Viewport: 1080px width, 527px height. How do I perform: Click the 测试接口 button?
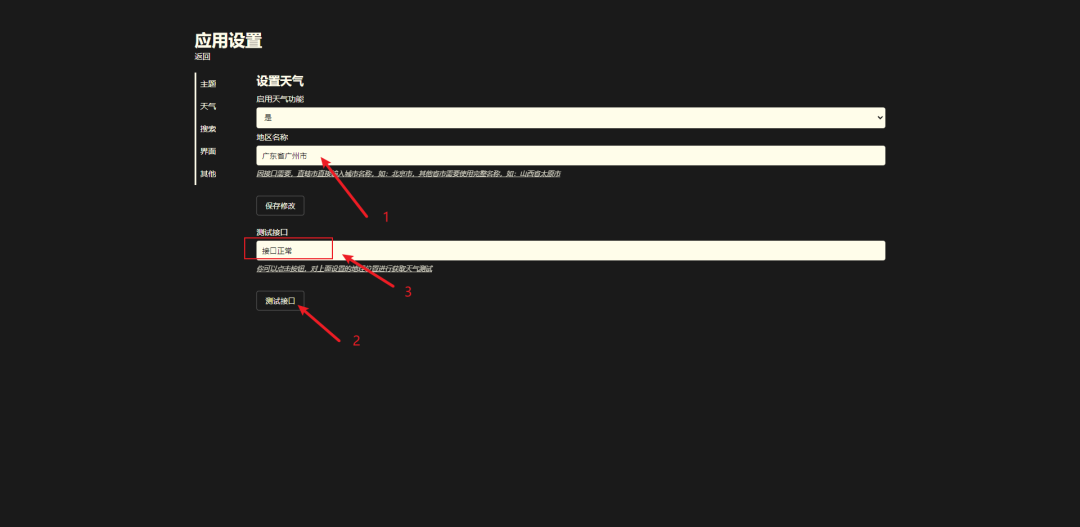pos(280,301)
